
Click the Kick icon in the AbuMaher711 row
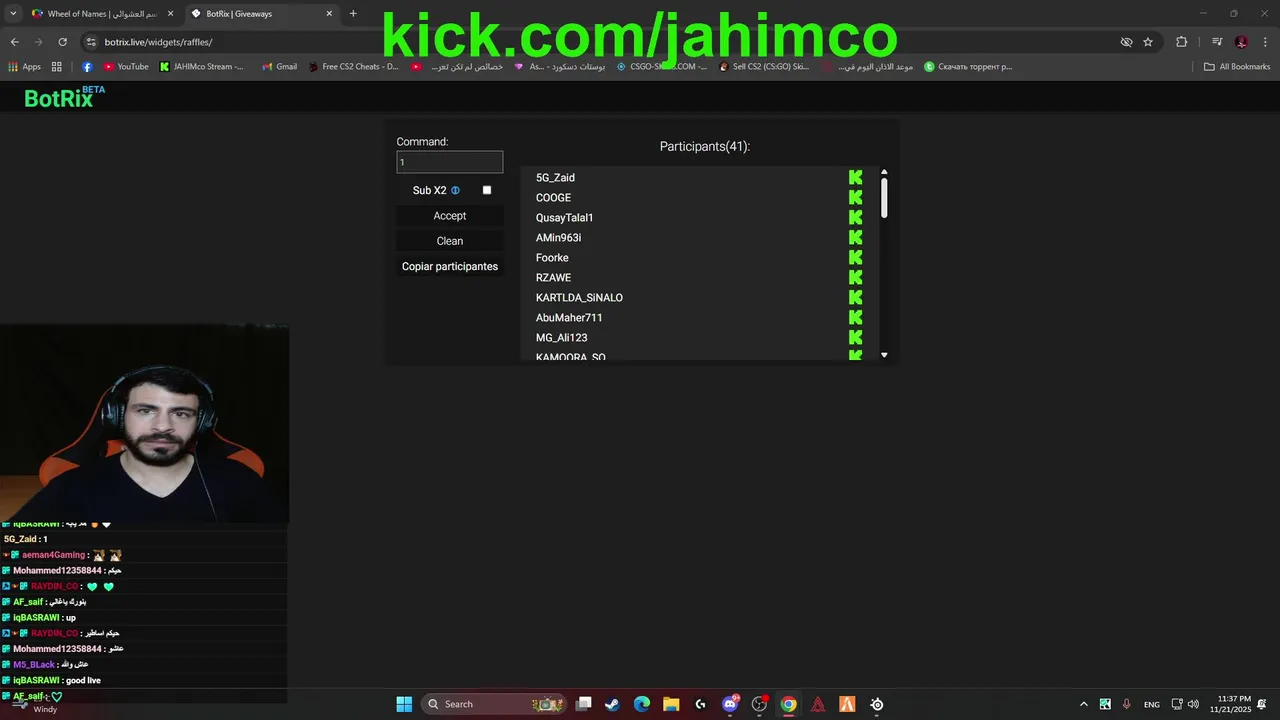855,318
